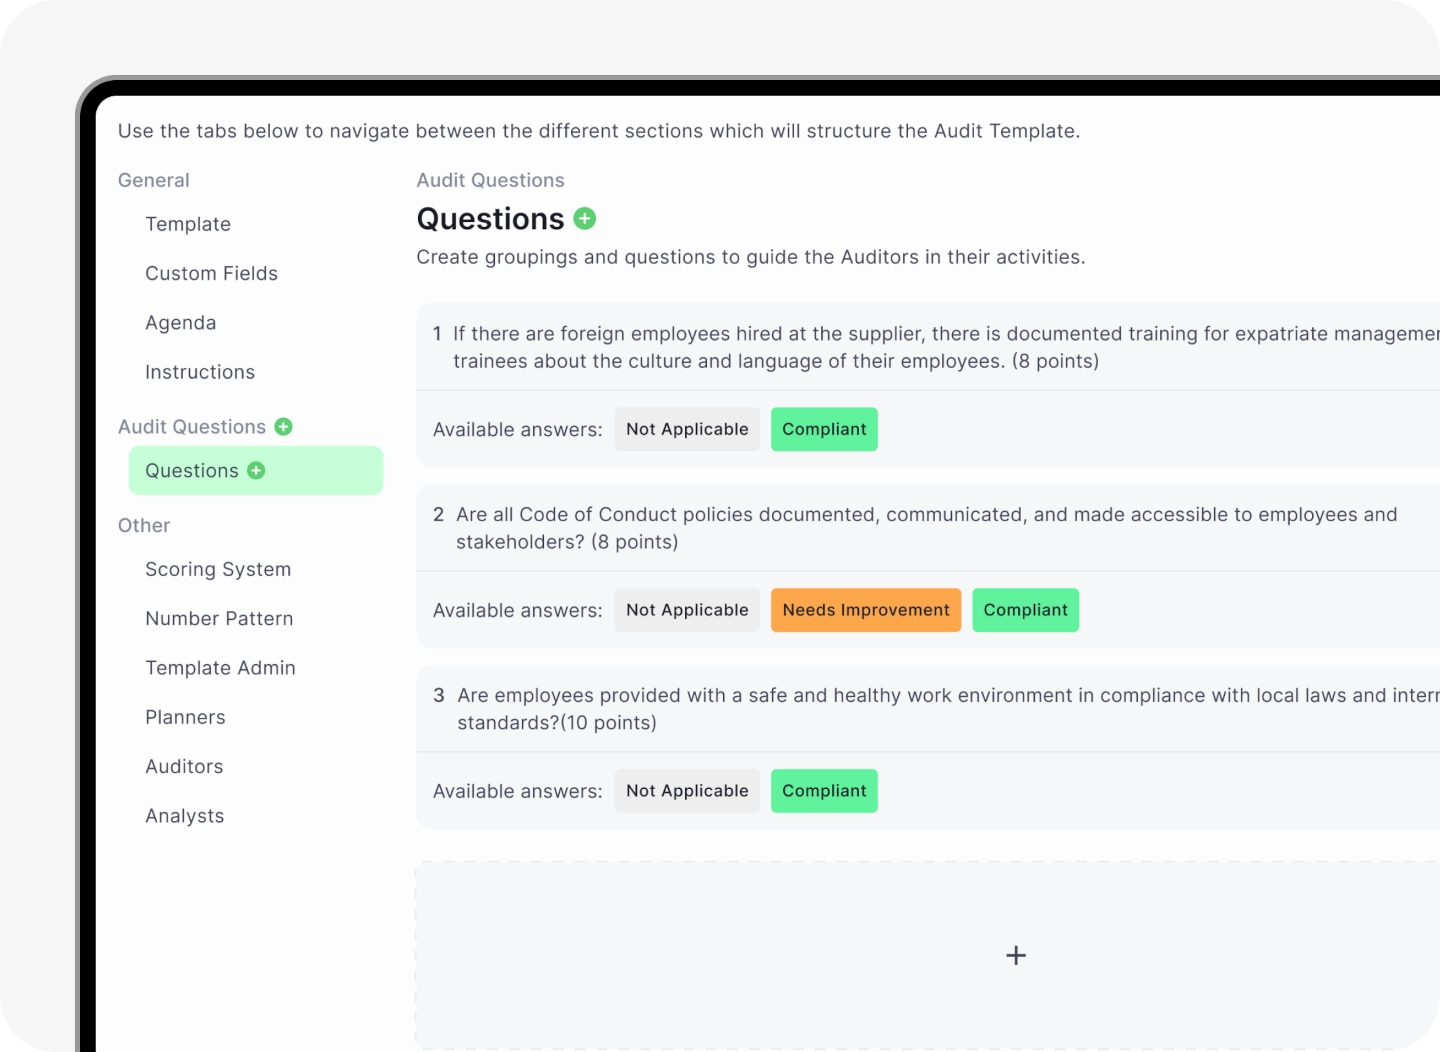This screenshot has width=1440, height=1052.
Task: Open Instructions in sidebar
Action: tap(200, 372)
